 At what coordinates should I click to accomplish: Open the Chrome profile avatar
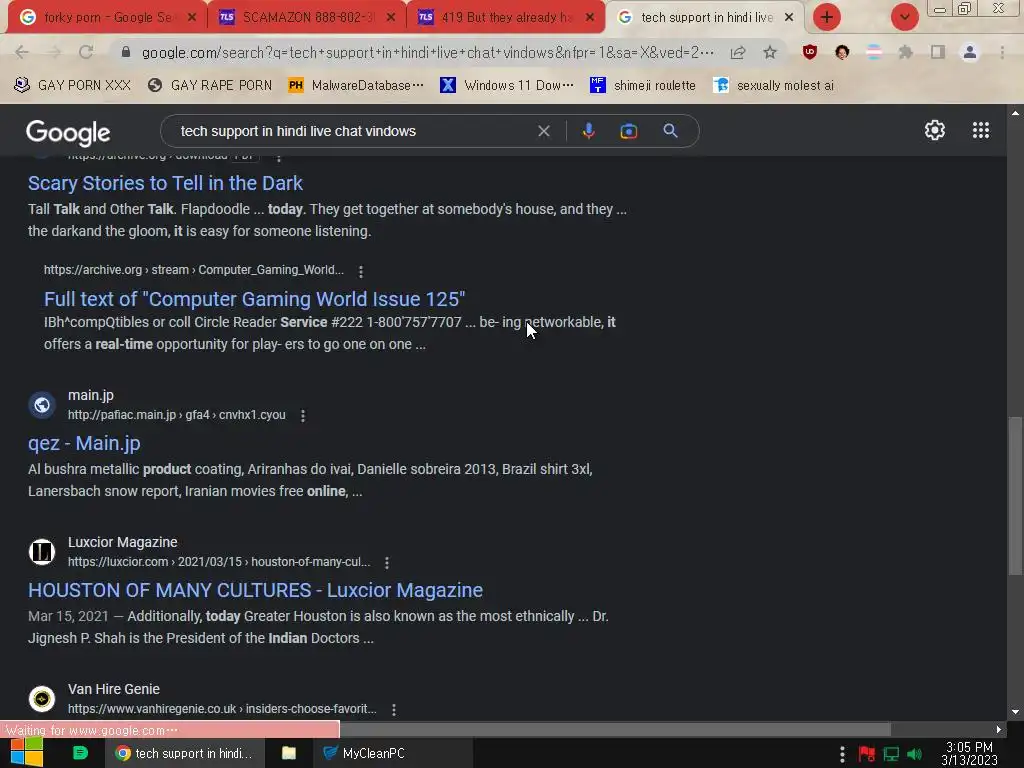pos(970,52)
